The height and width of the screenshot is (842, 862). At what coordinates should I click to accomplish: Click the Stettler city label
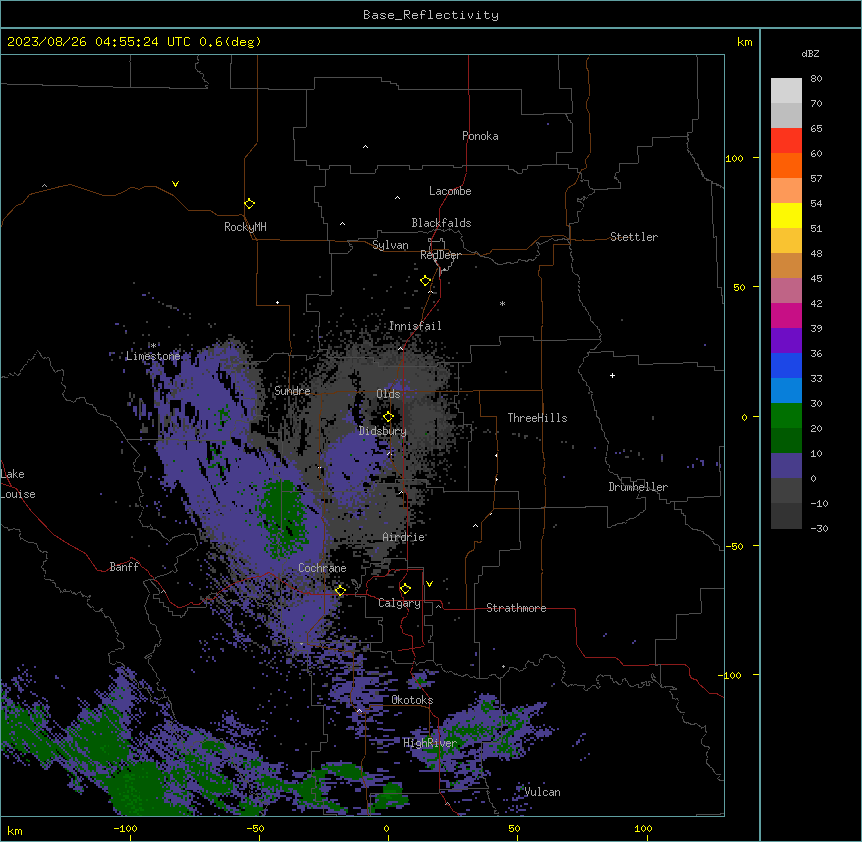click(x=634, y=237)
